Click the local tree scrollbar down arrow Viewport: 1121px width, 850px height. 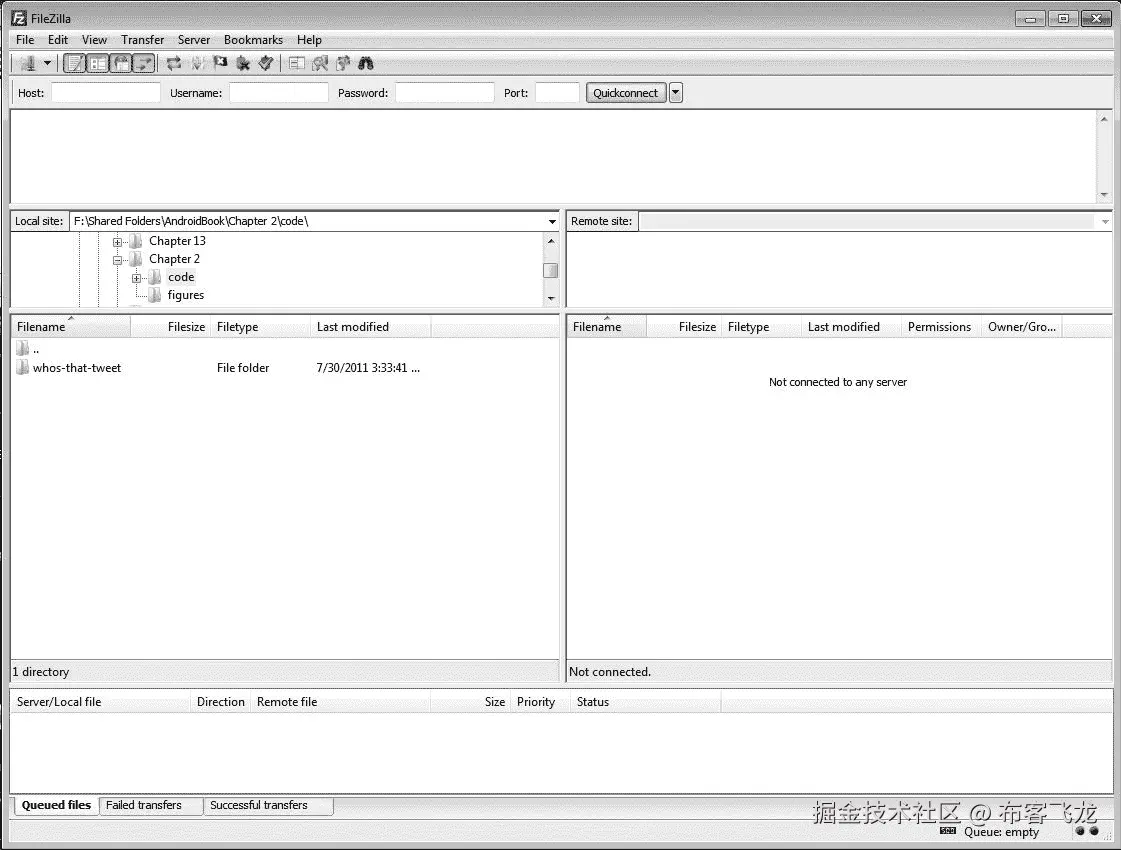pos(550,298)
